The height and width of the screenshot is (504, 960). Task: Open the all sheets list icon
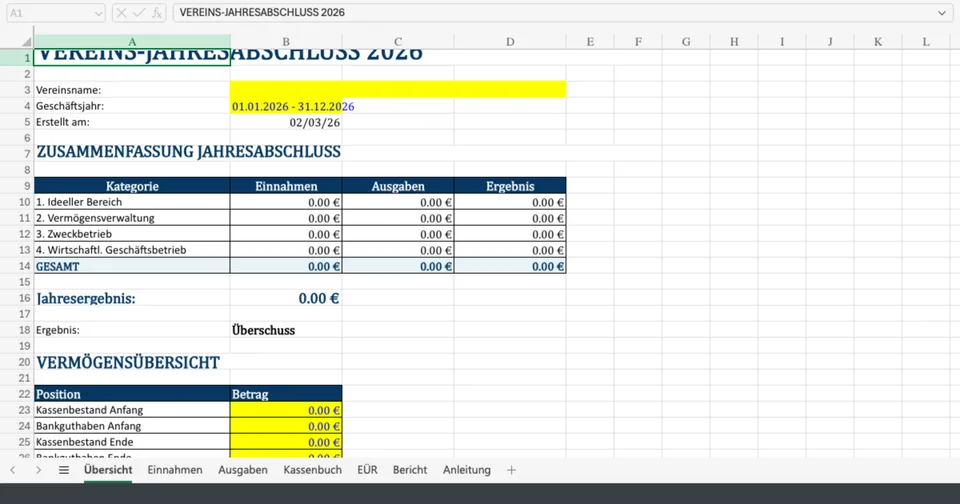64,470
